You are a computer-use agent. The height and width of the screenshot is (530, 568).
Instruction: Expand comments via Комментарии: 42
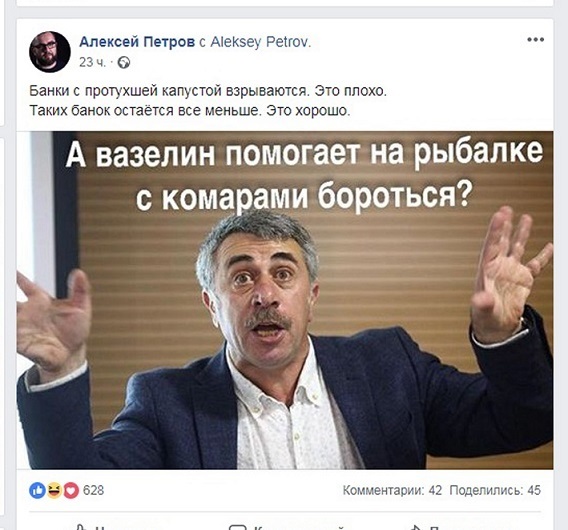[x=392, y=491]
